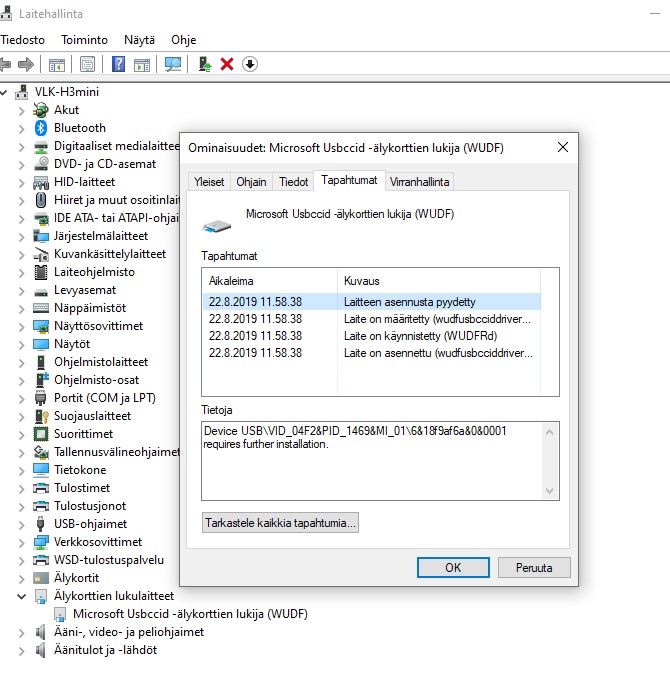
Task: Select Microsoft Usbccid -älykorttien lukija tree item
Action: click(190, 614)
